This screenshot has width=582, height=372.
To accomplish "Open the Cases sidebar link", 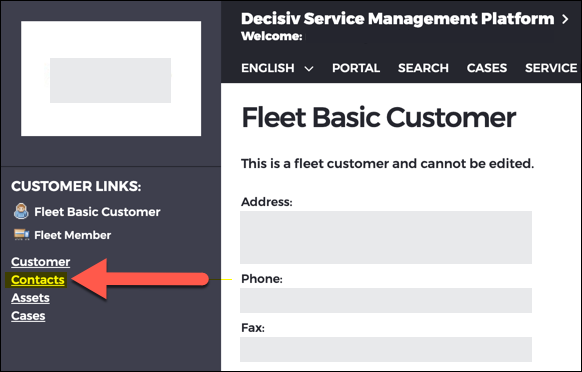I will (28, 316).
